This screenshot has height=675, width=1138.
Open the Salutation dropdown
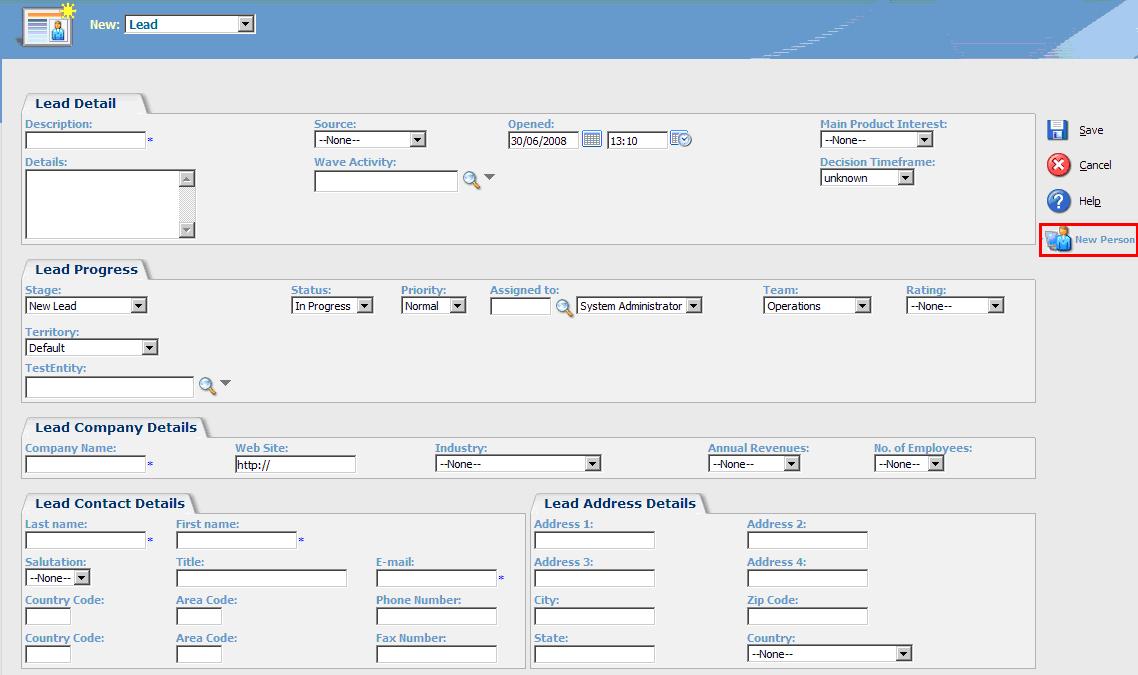58,578
